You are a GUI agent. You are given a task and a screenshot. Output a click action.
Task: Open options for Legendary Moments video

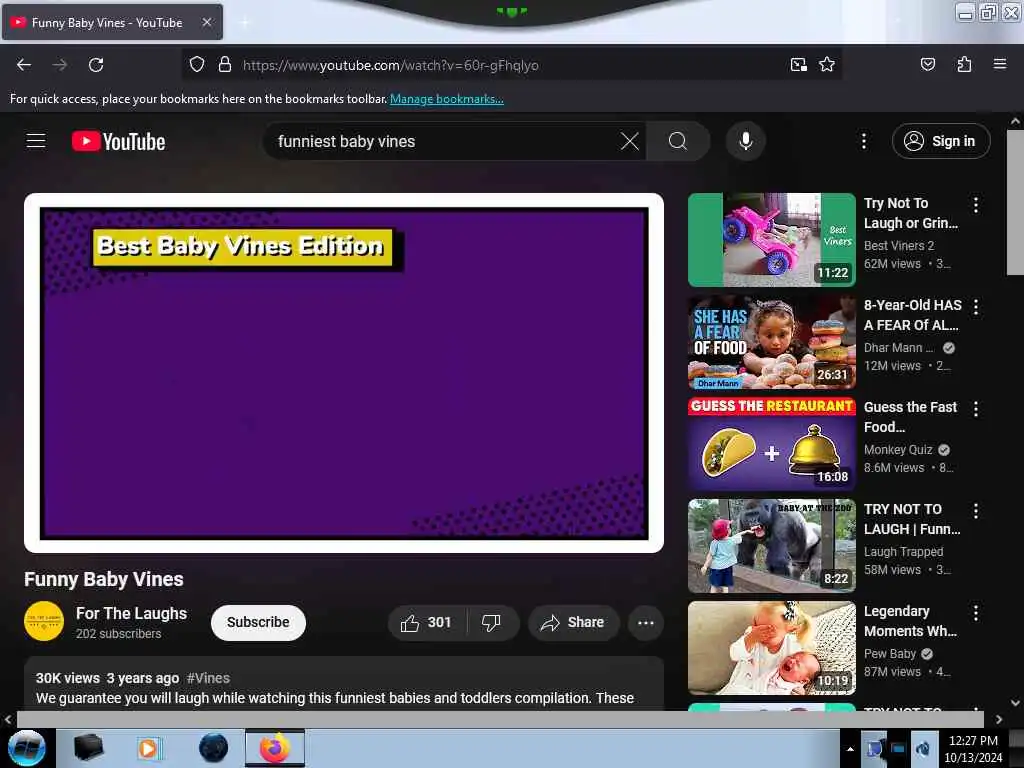click(976, 613)
